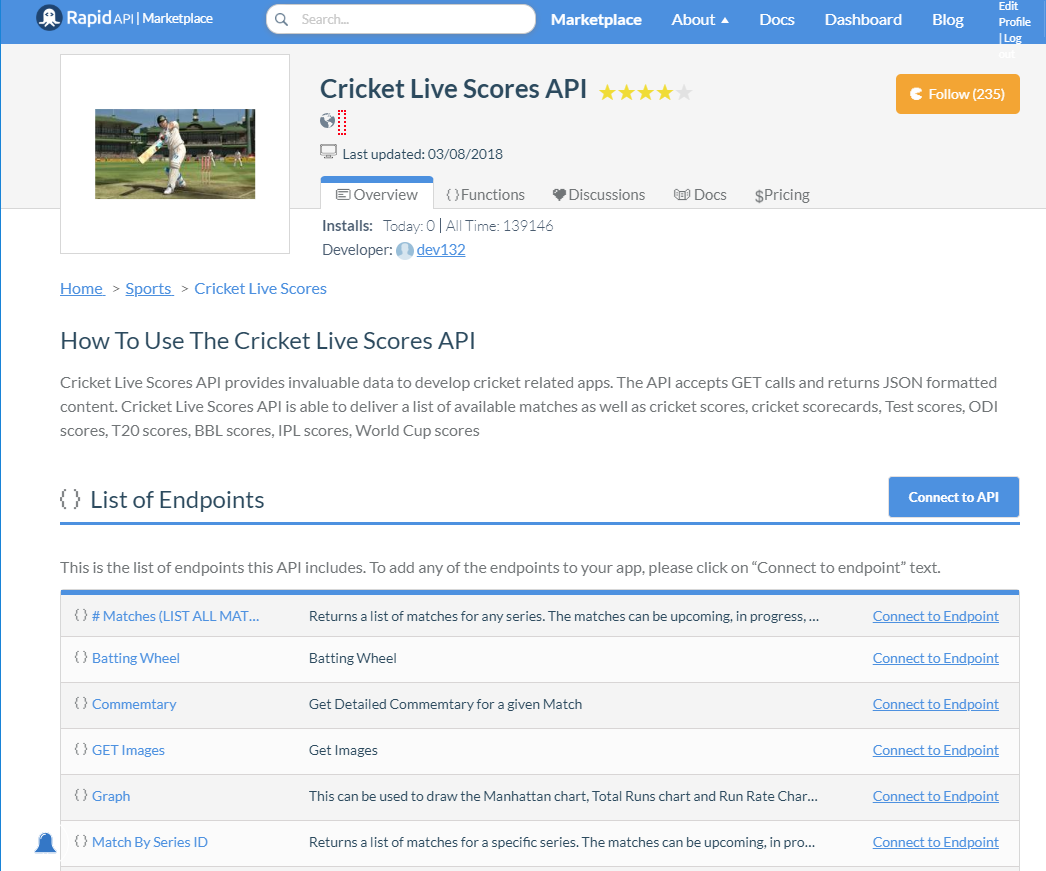Click Connect to Endpoint for Graph
The image size is (1046, 871).
point(935,796)
